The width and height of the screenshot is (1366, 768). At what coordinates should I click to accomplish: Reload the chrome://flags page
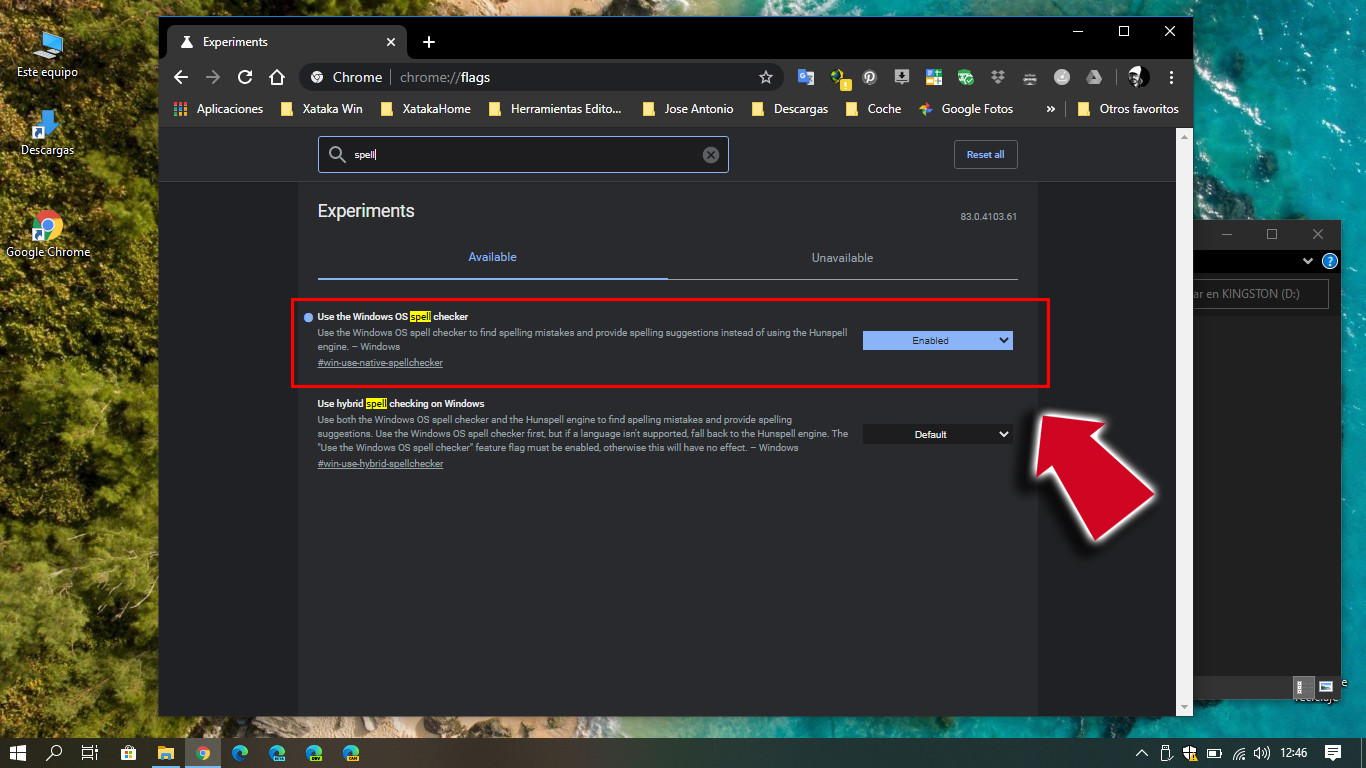pyautogui.click(x=244, y=77)
